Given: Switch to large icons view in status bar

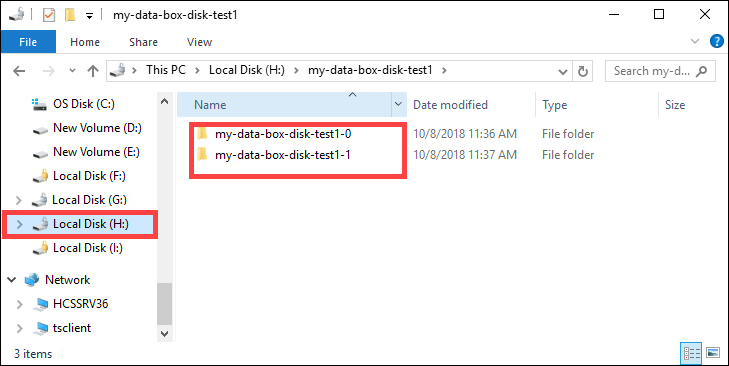Looking at the screenshot, I should [x=713, y=353].
